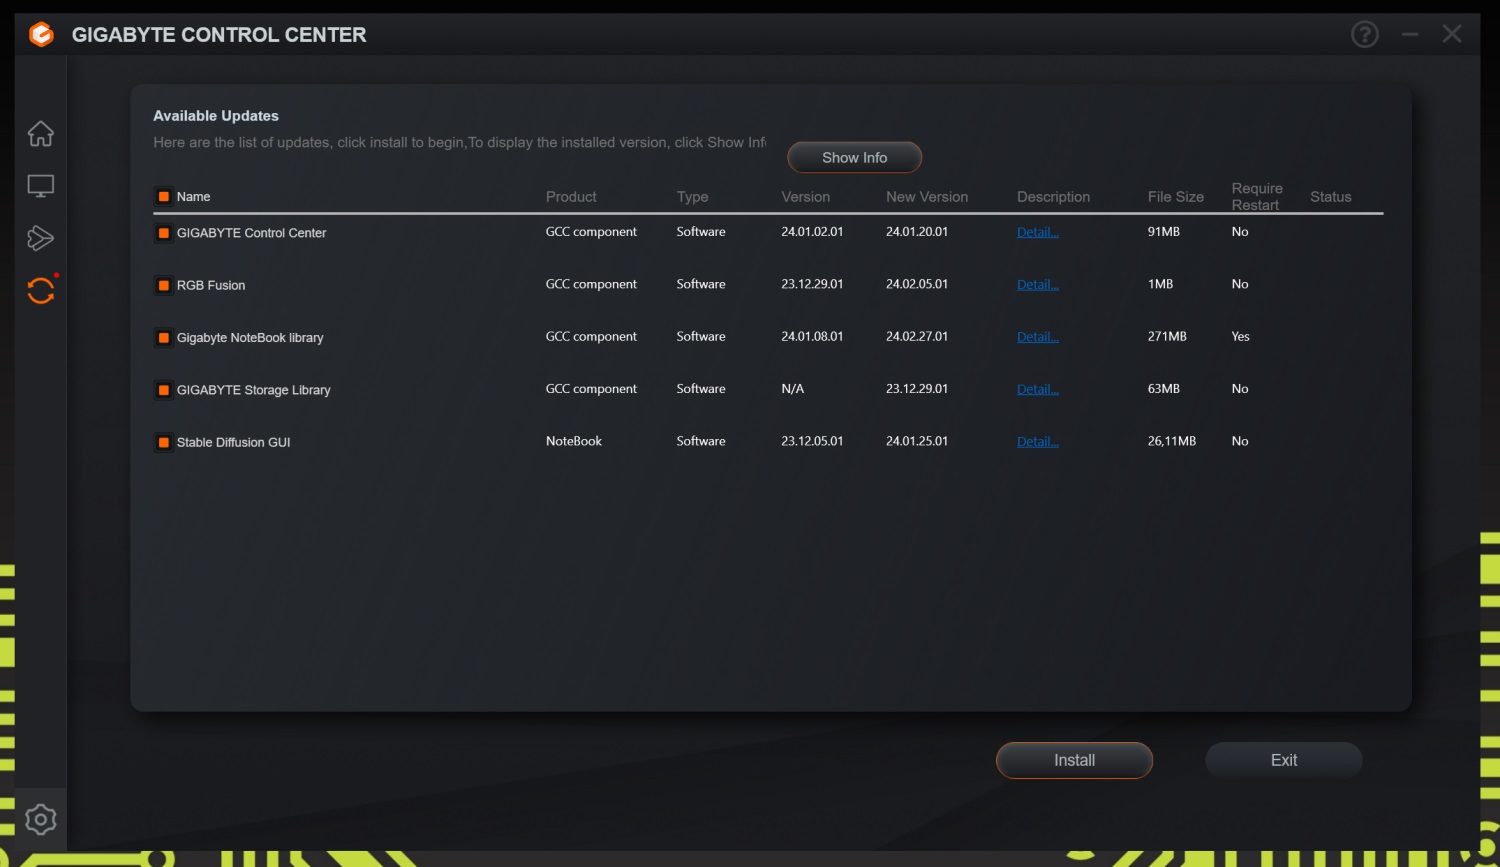The width and height of the screenshot is (1500, 867).
Task: Uncheck the Gigabyte NoteBook library update
Action: [x=164, y=338]
